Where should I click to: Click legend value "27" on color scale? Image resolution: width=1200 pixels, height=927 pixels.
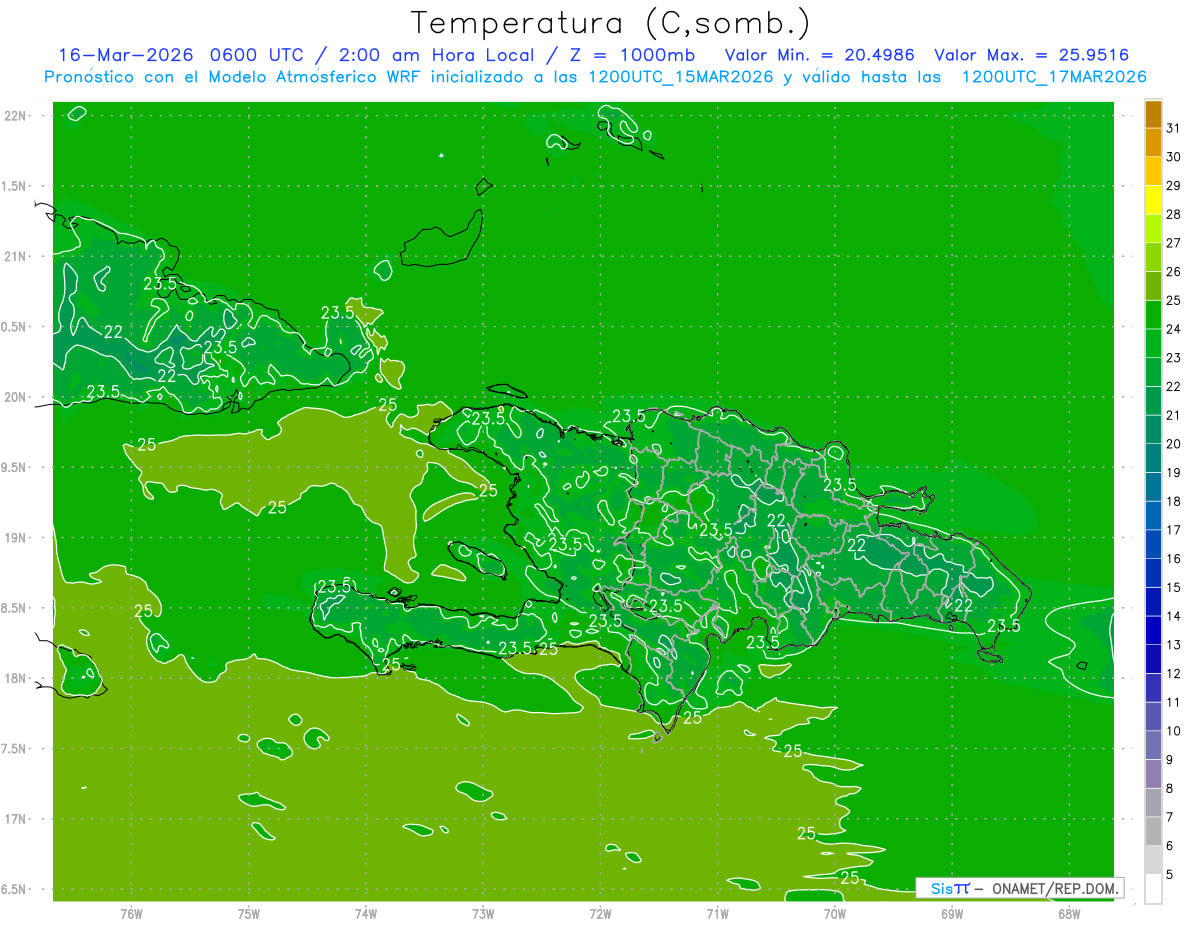coord(1174,243)
